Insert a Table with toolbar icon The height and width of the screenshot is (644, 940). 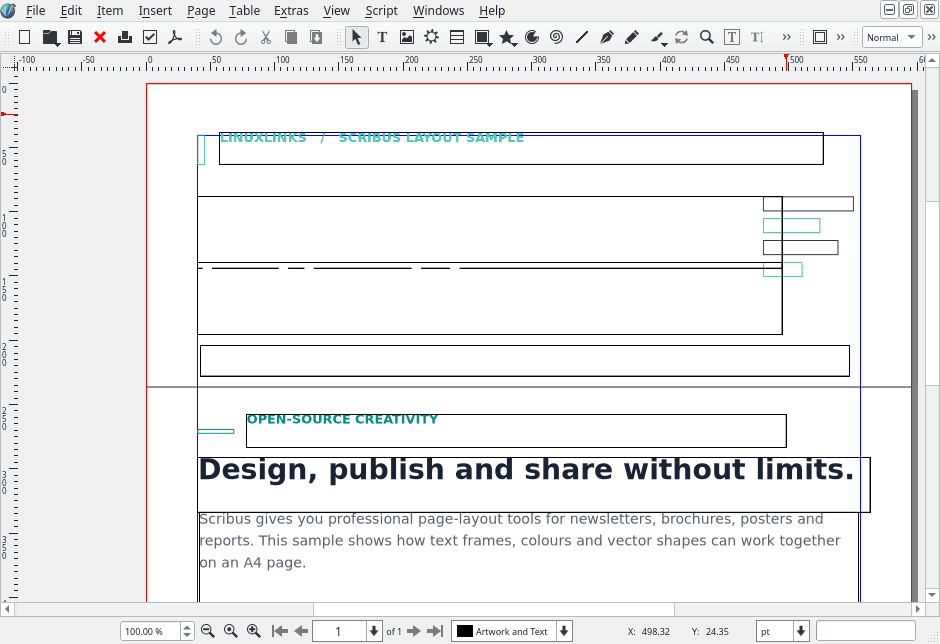457,37
